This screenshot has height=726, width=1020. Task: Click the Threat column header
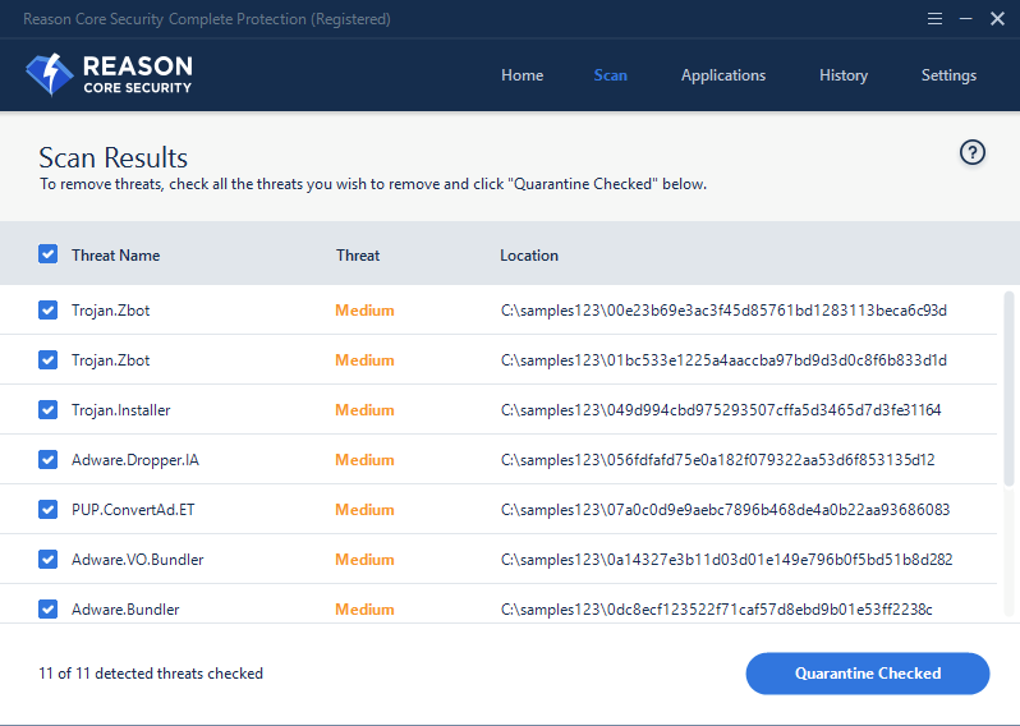coord(358,255)
